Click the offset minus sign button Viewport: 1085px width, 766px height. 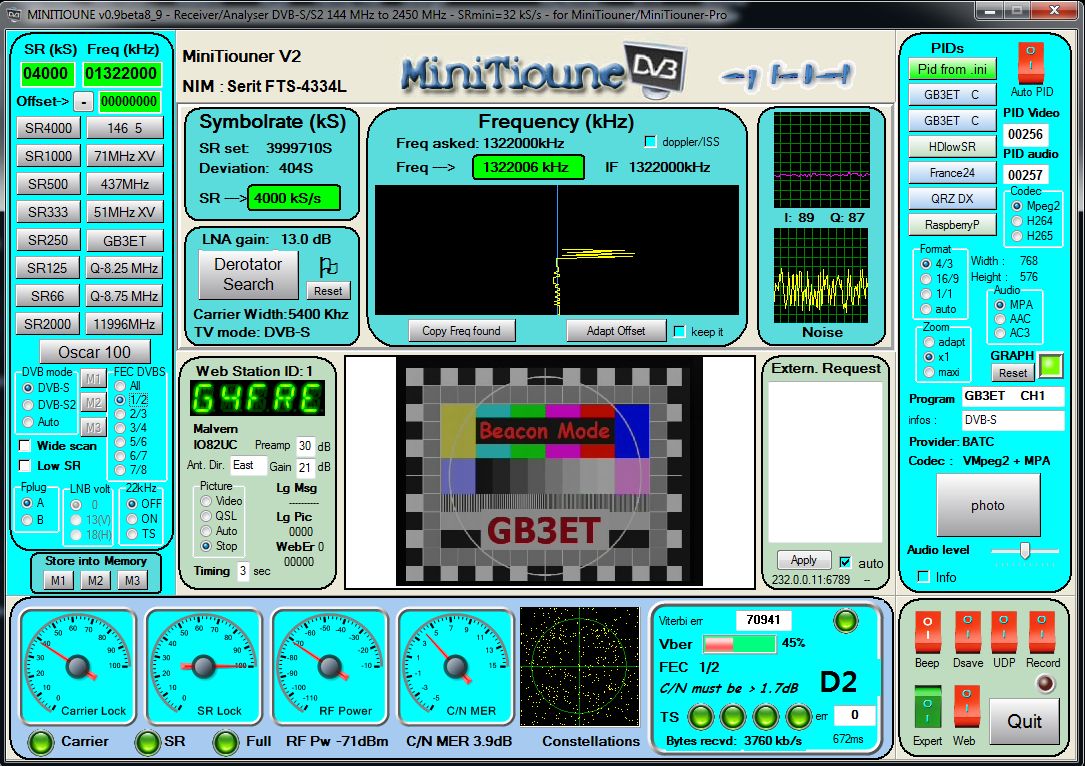pyautogui.click(x=83, y=102)
